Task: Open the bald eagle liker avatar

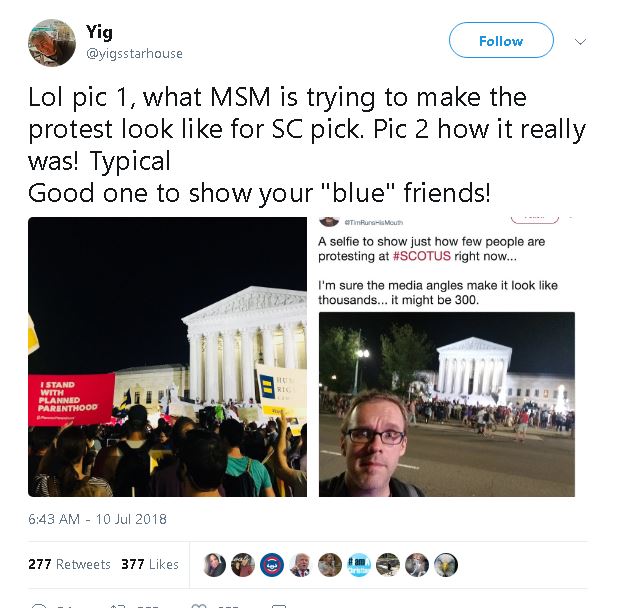Action: [446, 565]
